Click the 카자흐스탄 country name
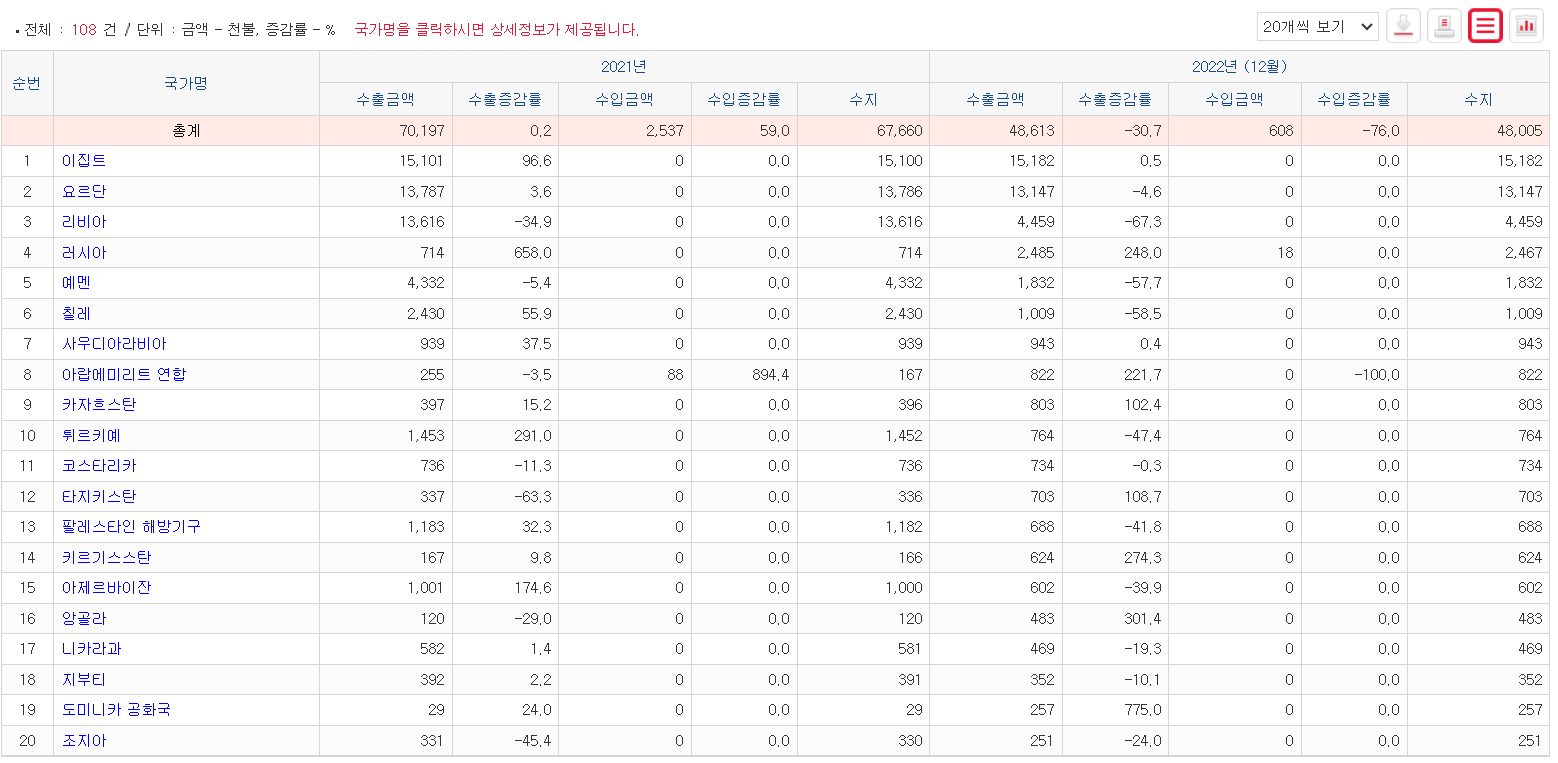The image size is (1558, 763). (x=99, y=405)
